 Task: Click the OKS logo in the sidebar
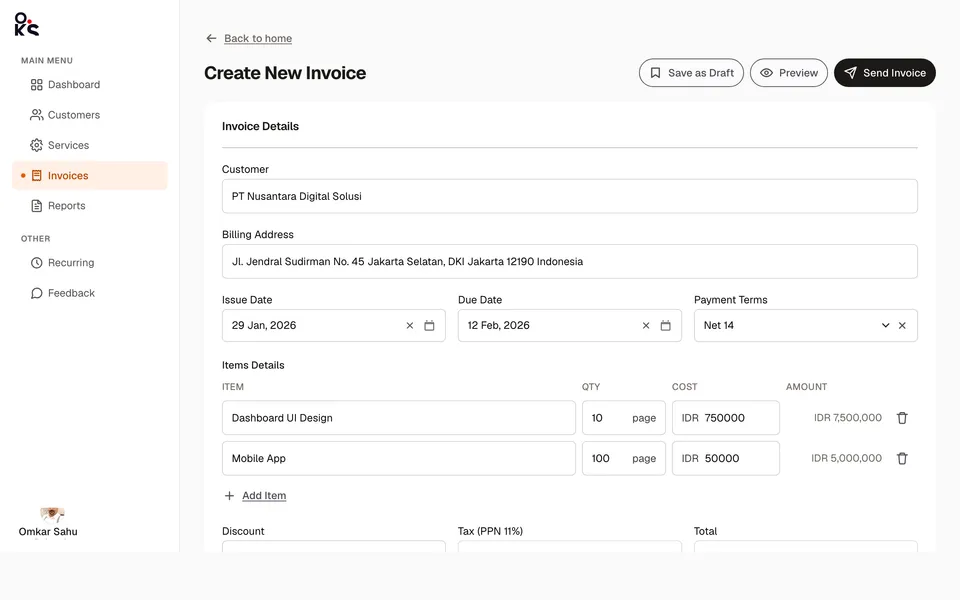click(x=26, y=24)
